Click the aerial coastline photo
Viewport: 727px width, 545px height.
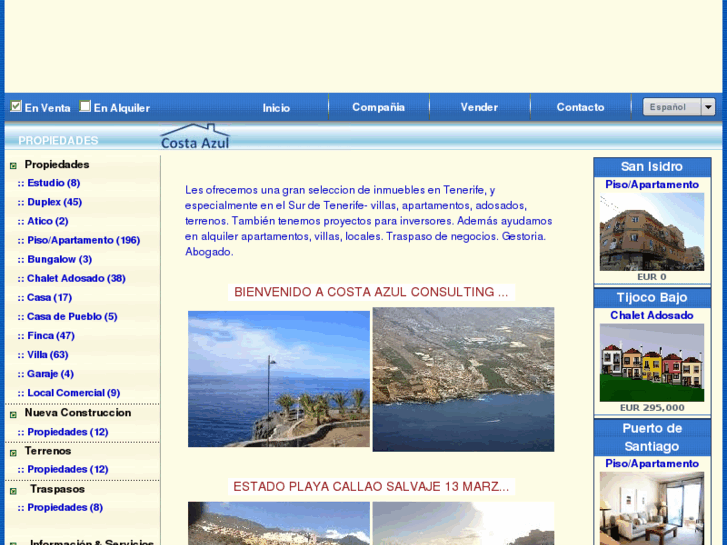(x=463, y=379)
